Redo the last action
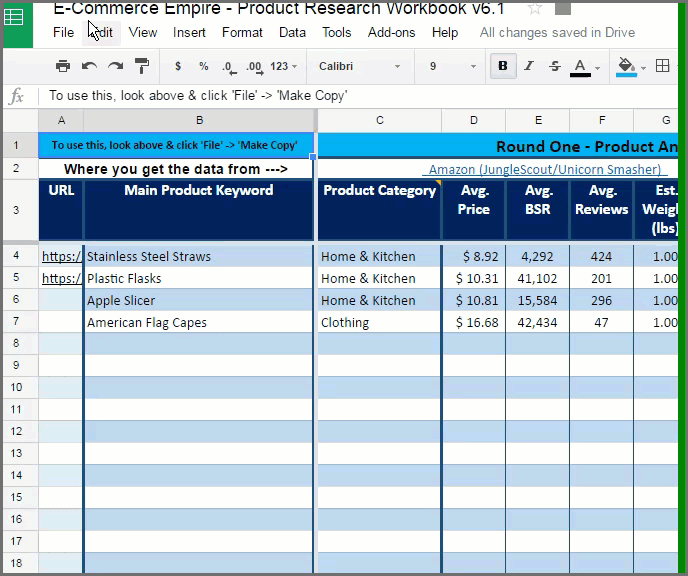 (115, 66)
